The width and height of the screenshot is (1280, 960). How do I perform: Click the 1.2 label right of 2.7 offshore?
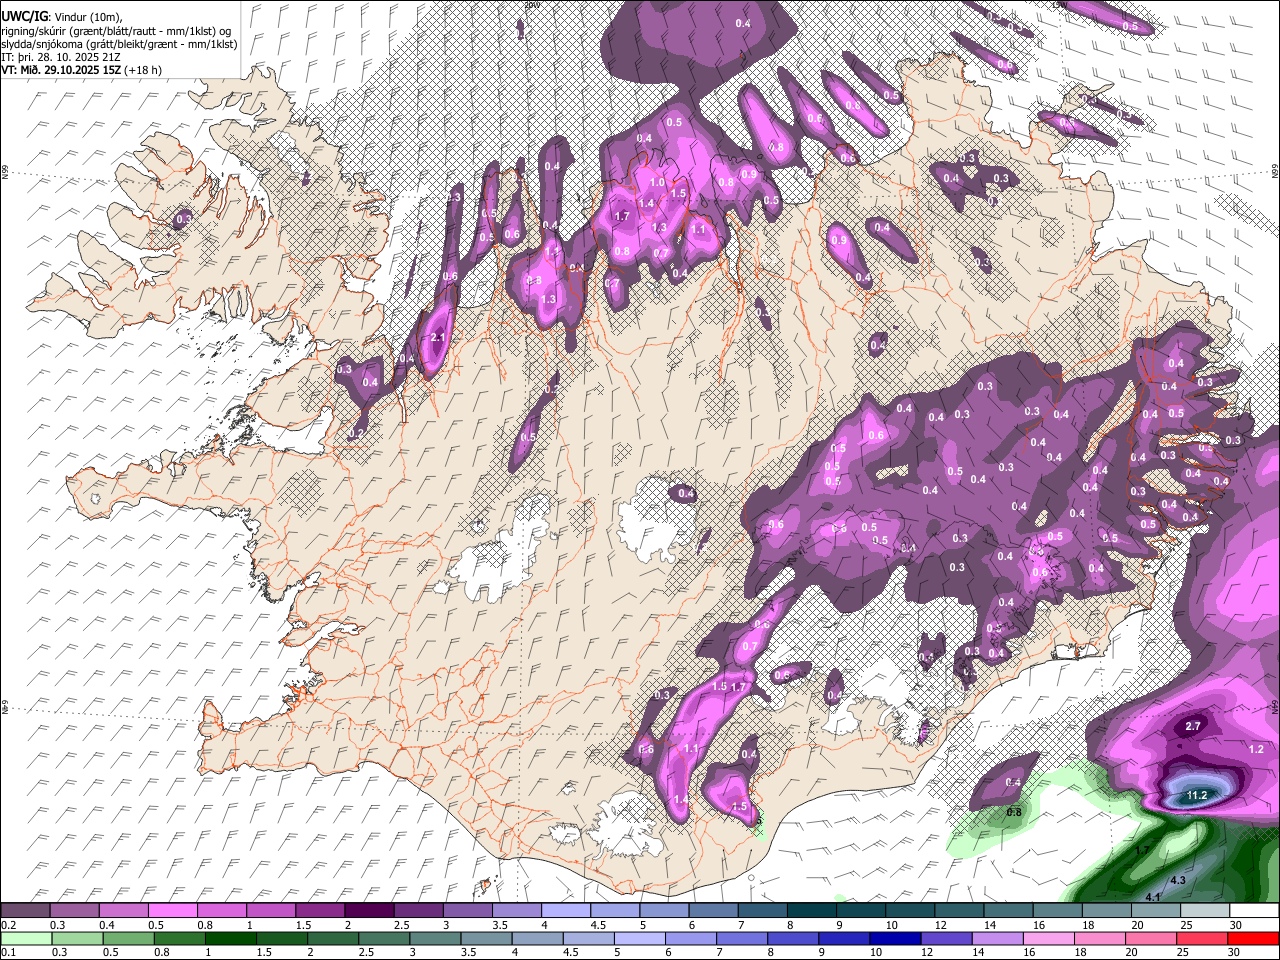[1257, 749]
